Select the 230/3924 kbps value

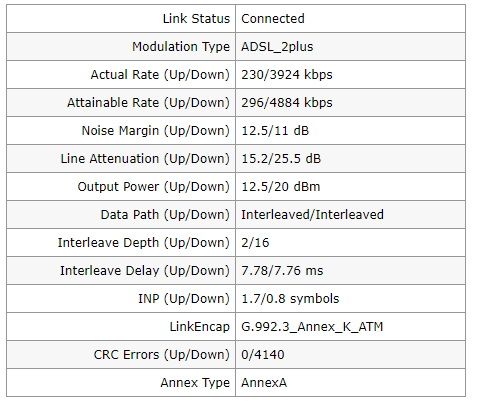tap(287, 75)
